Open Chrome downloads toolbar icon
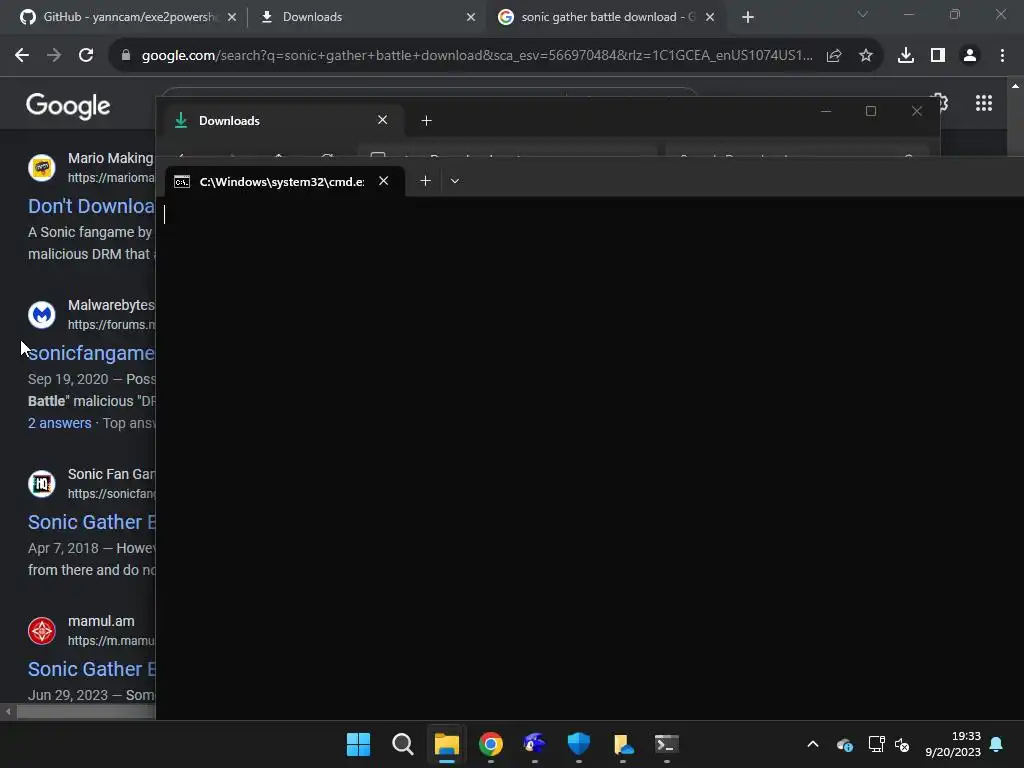 tap(906, 56)
